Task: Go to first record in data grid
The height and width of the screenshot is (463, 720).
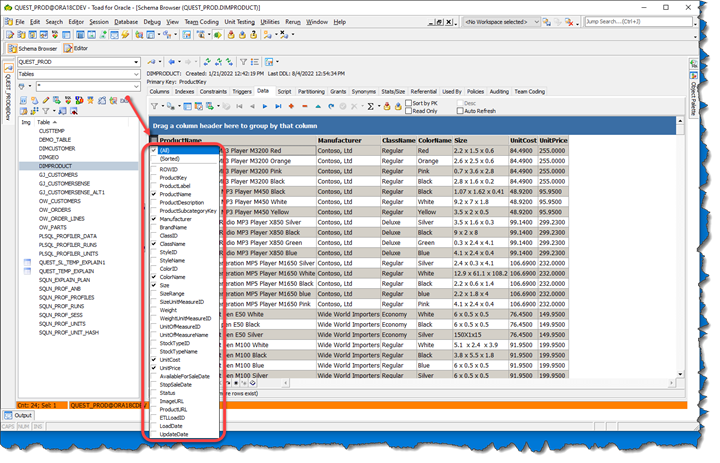Action: 239,107
